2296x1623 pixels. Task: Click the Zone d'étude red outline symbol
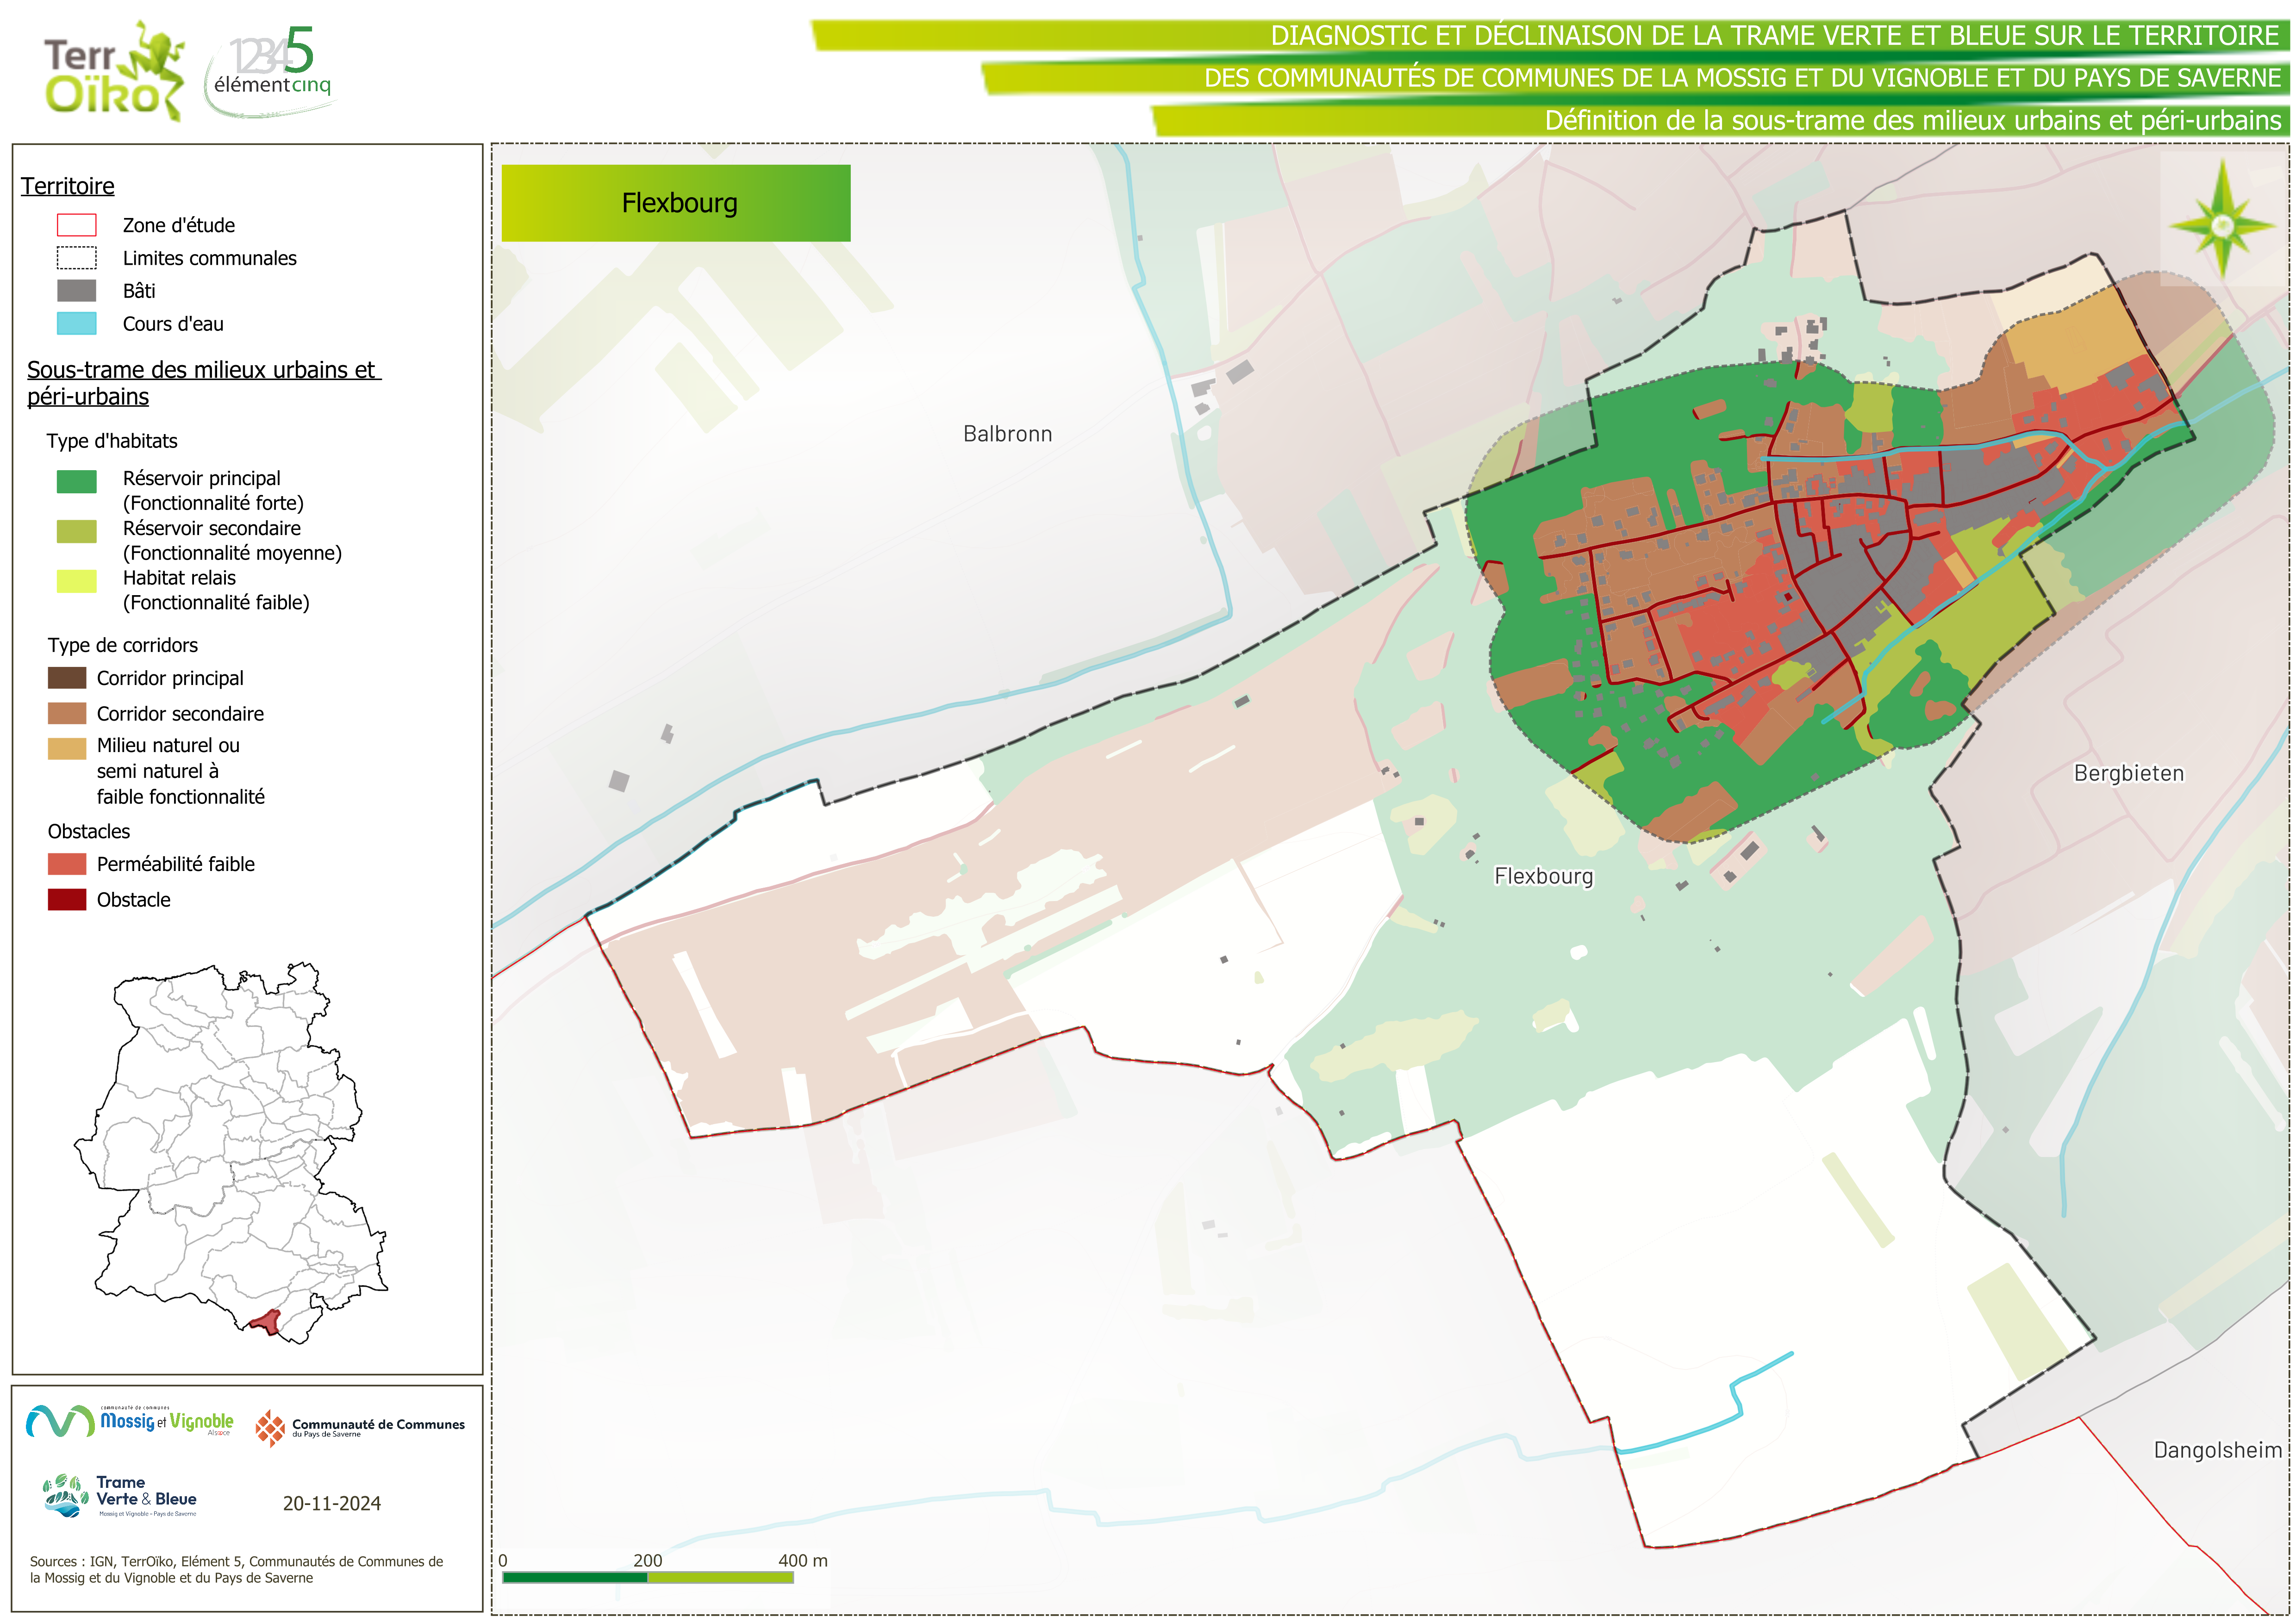[x=76, y=225]
